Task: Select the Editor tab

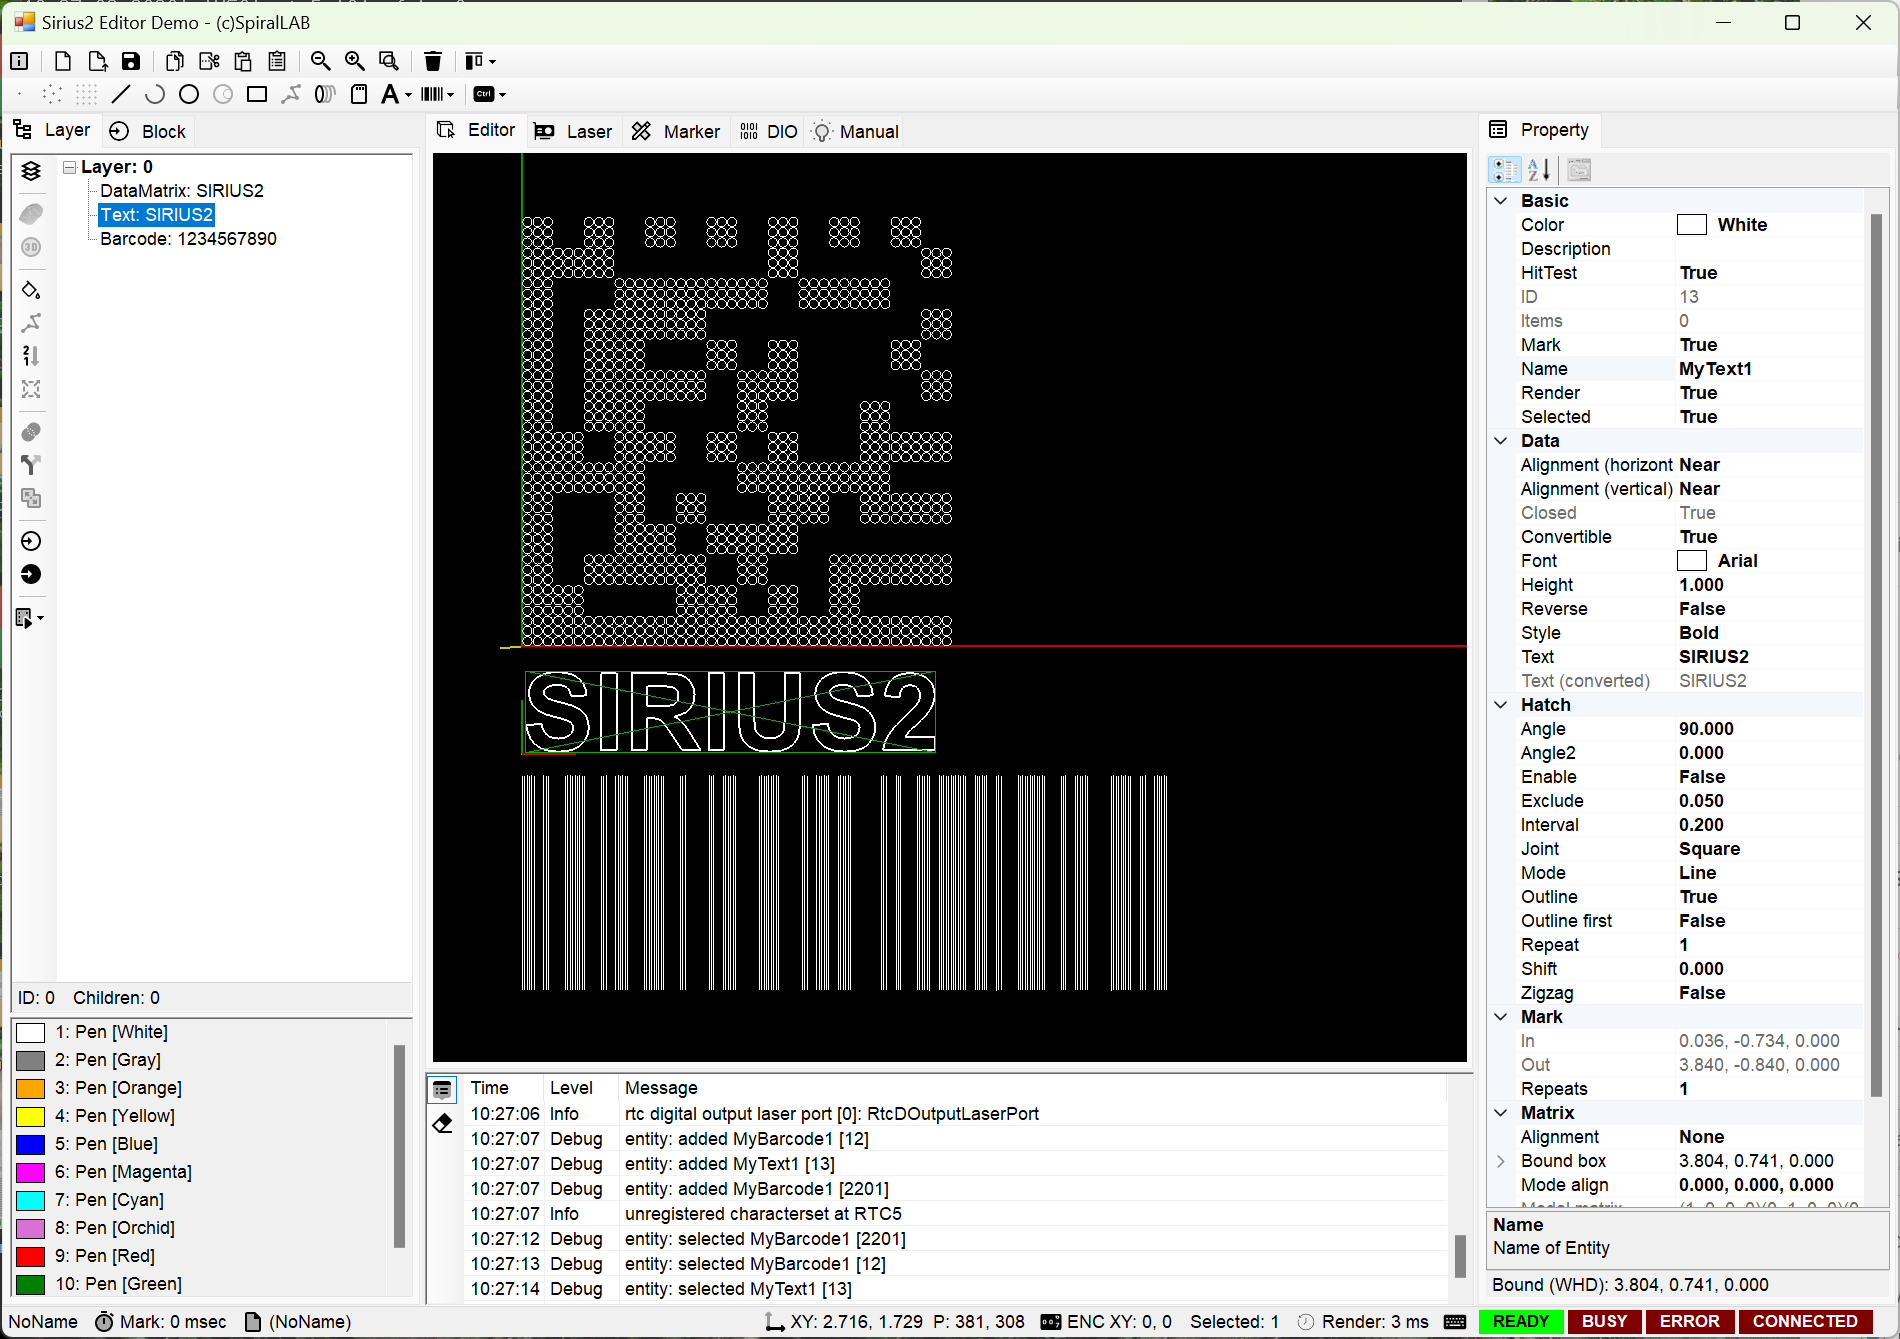Action: (477, 131)
